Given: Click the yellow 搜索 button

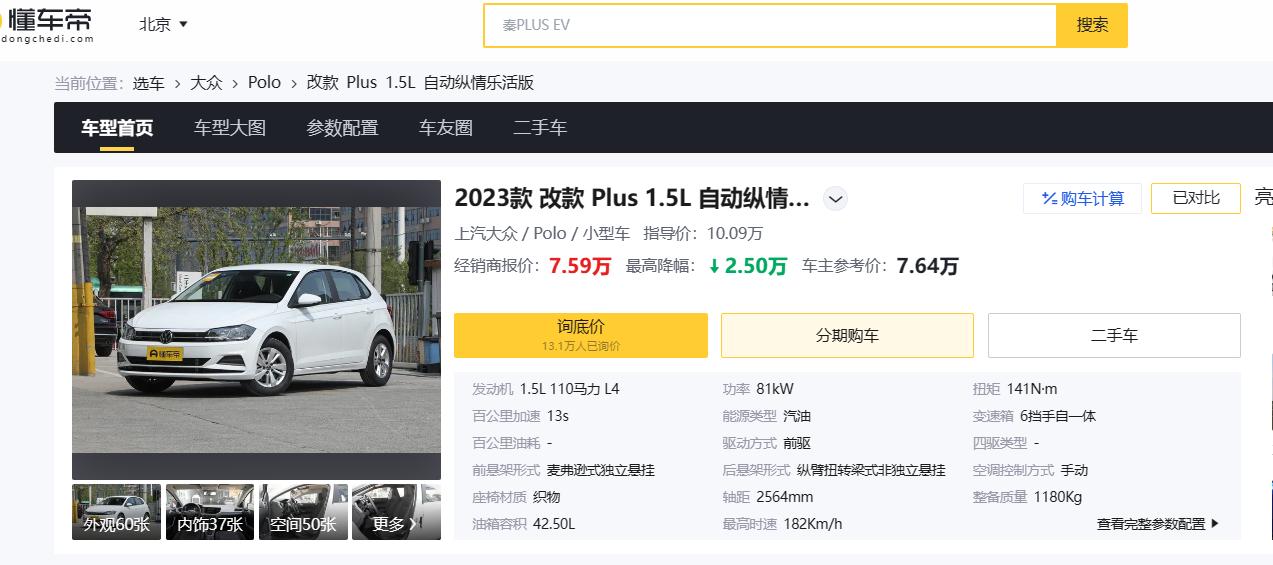Looking at the screenshot, I should tap(1092, 25).
